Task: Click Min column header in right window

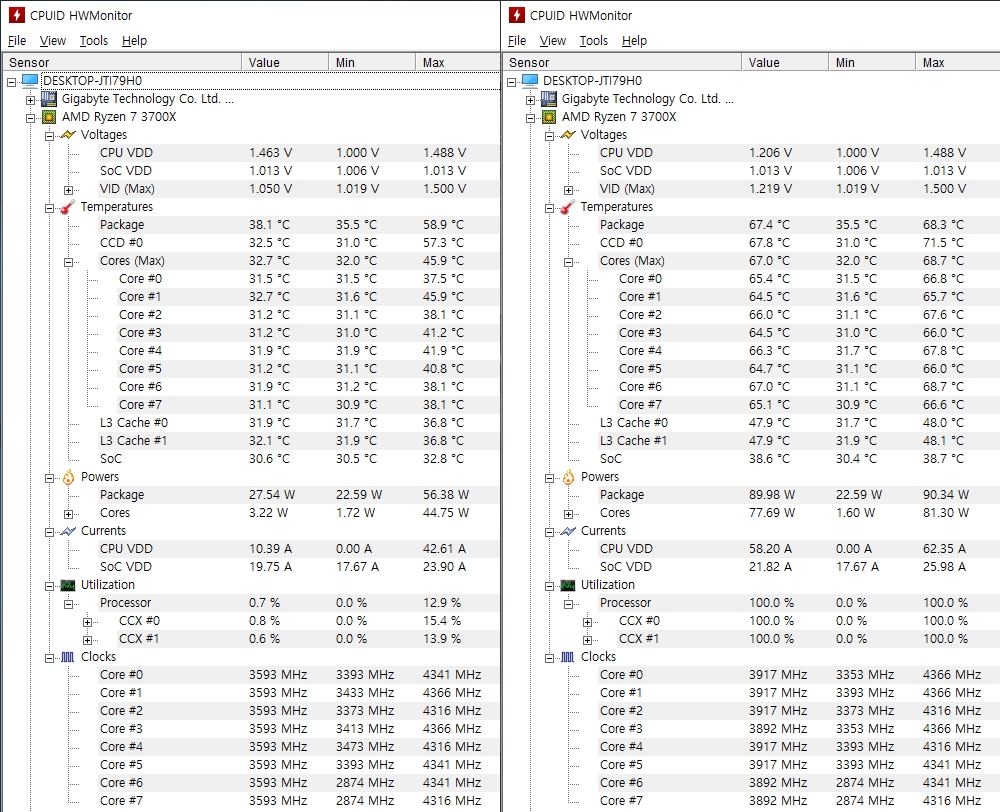Action: pyautogui.click(x=872, y=63)
